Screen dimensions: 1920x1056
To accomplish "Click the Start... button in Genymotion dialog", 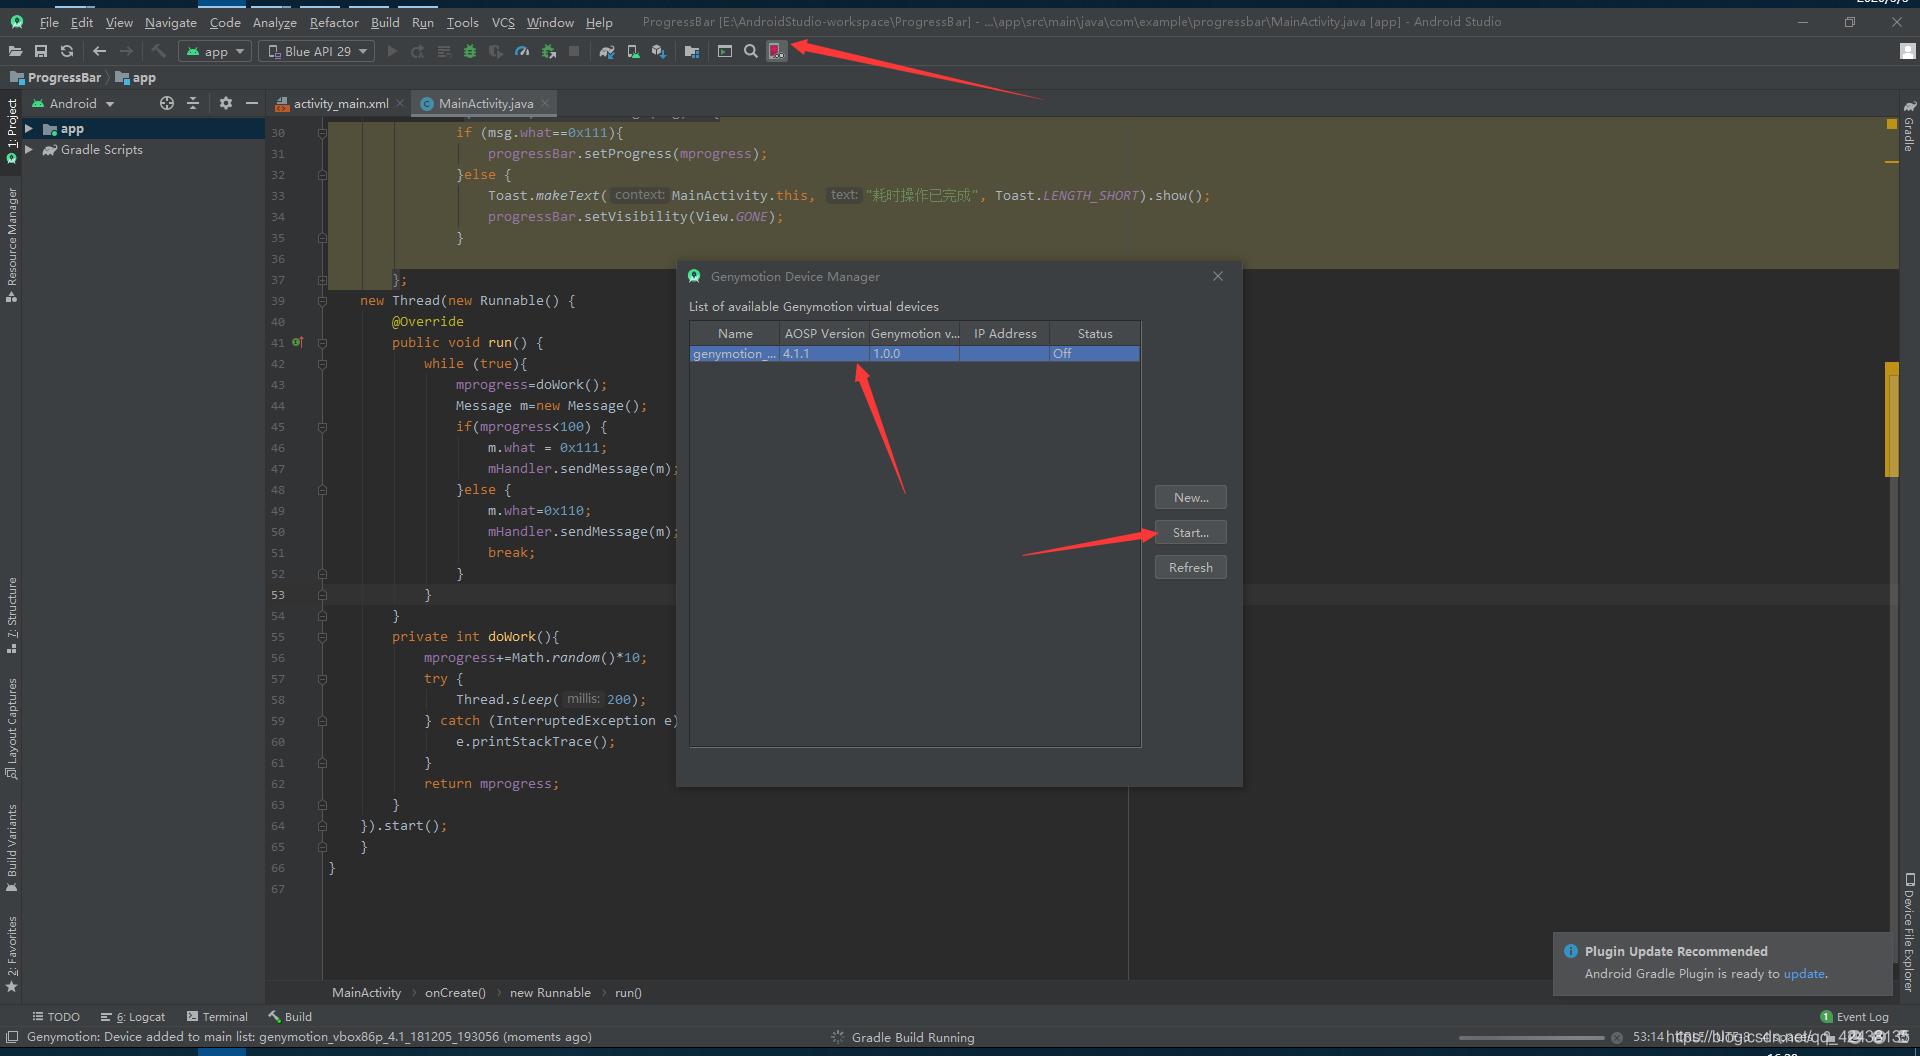I will (1190, 532).
